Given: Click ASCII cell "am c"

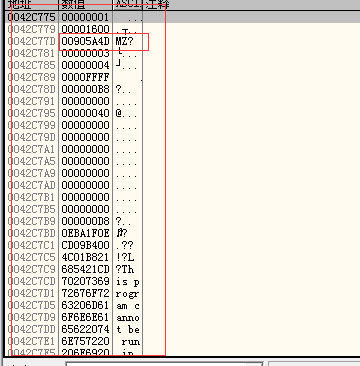Looking at the screenshot, I should point(127,306).
